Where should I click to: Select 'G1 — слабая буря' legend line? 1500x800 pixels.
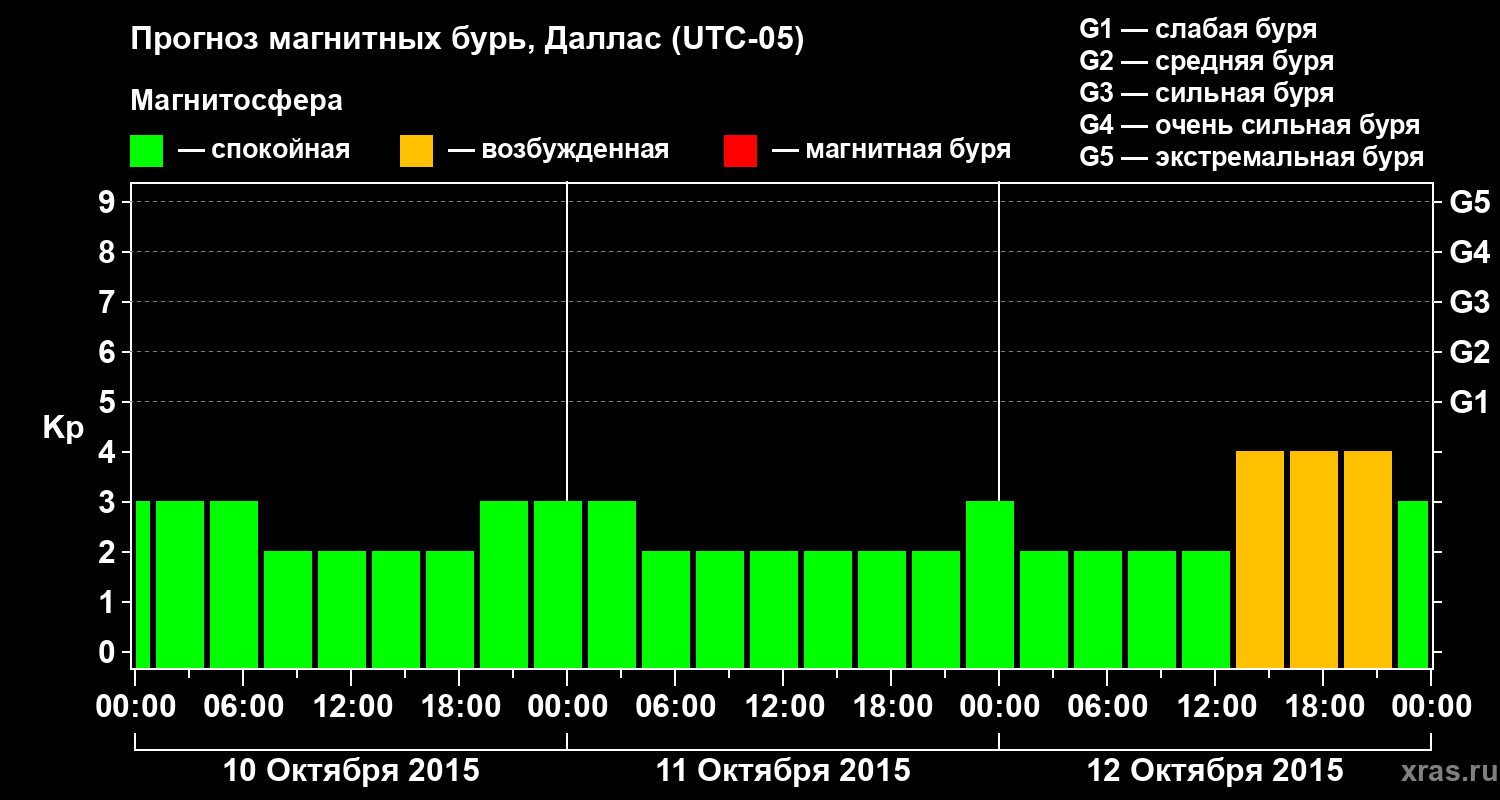click(x=1198, y=29)
